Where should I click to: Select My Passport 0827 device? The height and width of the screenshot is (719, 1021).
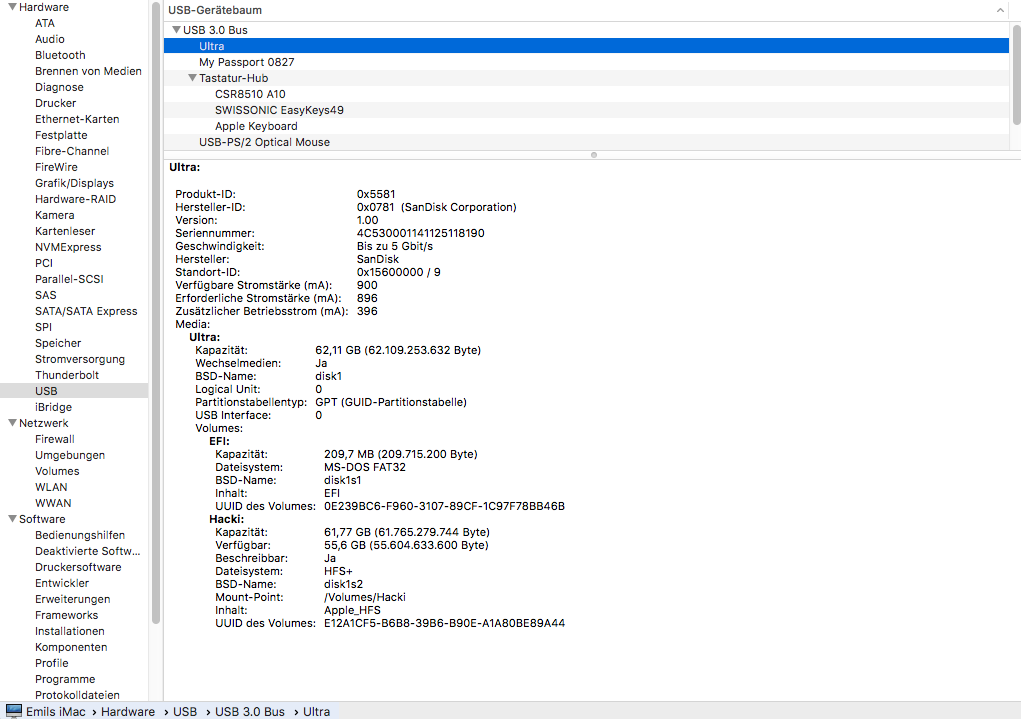[x=246, y=62]
